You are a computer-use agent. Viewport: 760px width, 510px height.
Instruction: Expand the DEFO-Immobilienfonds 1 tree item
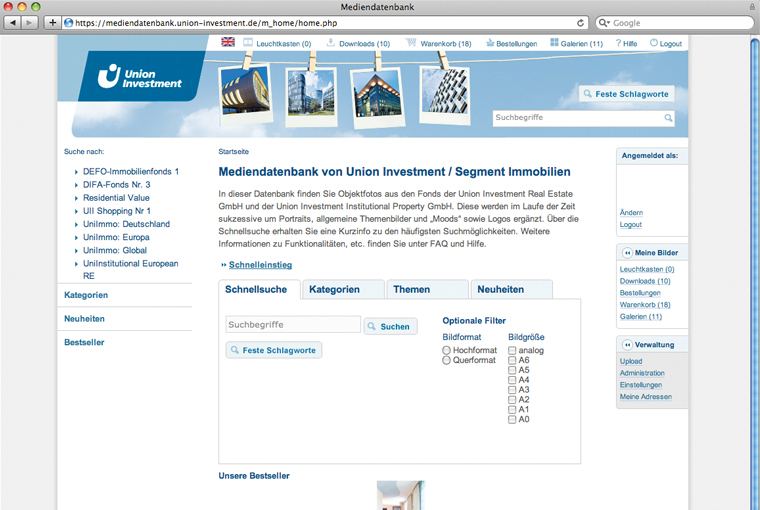tap(76, 172)
